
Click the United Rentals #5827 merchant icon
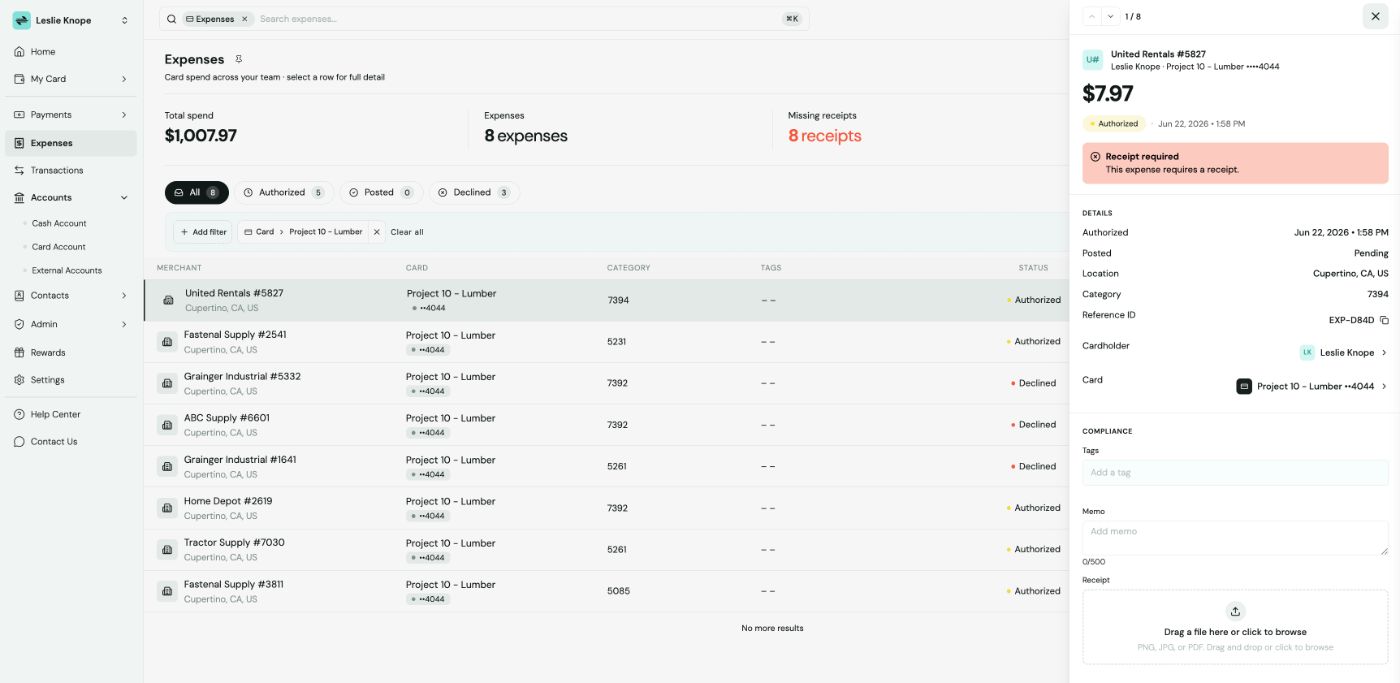point(168,300)
